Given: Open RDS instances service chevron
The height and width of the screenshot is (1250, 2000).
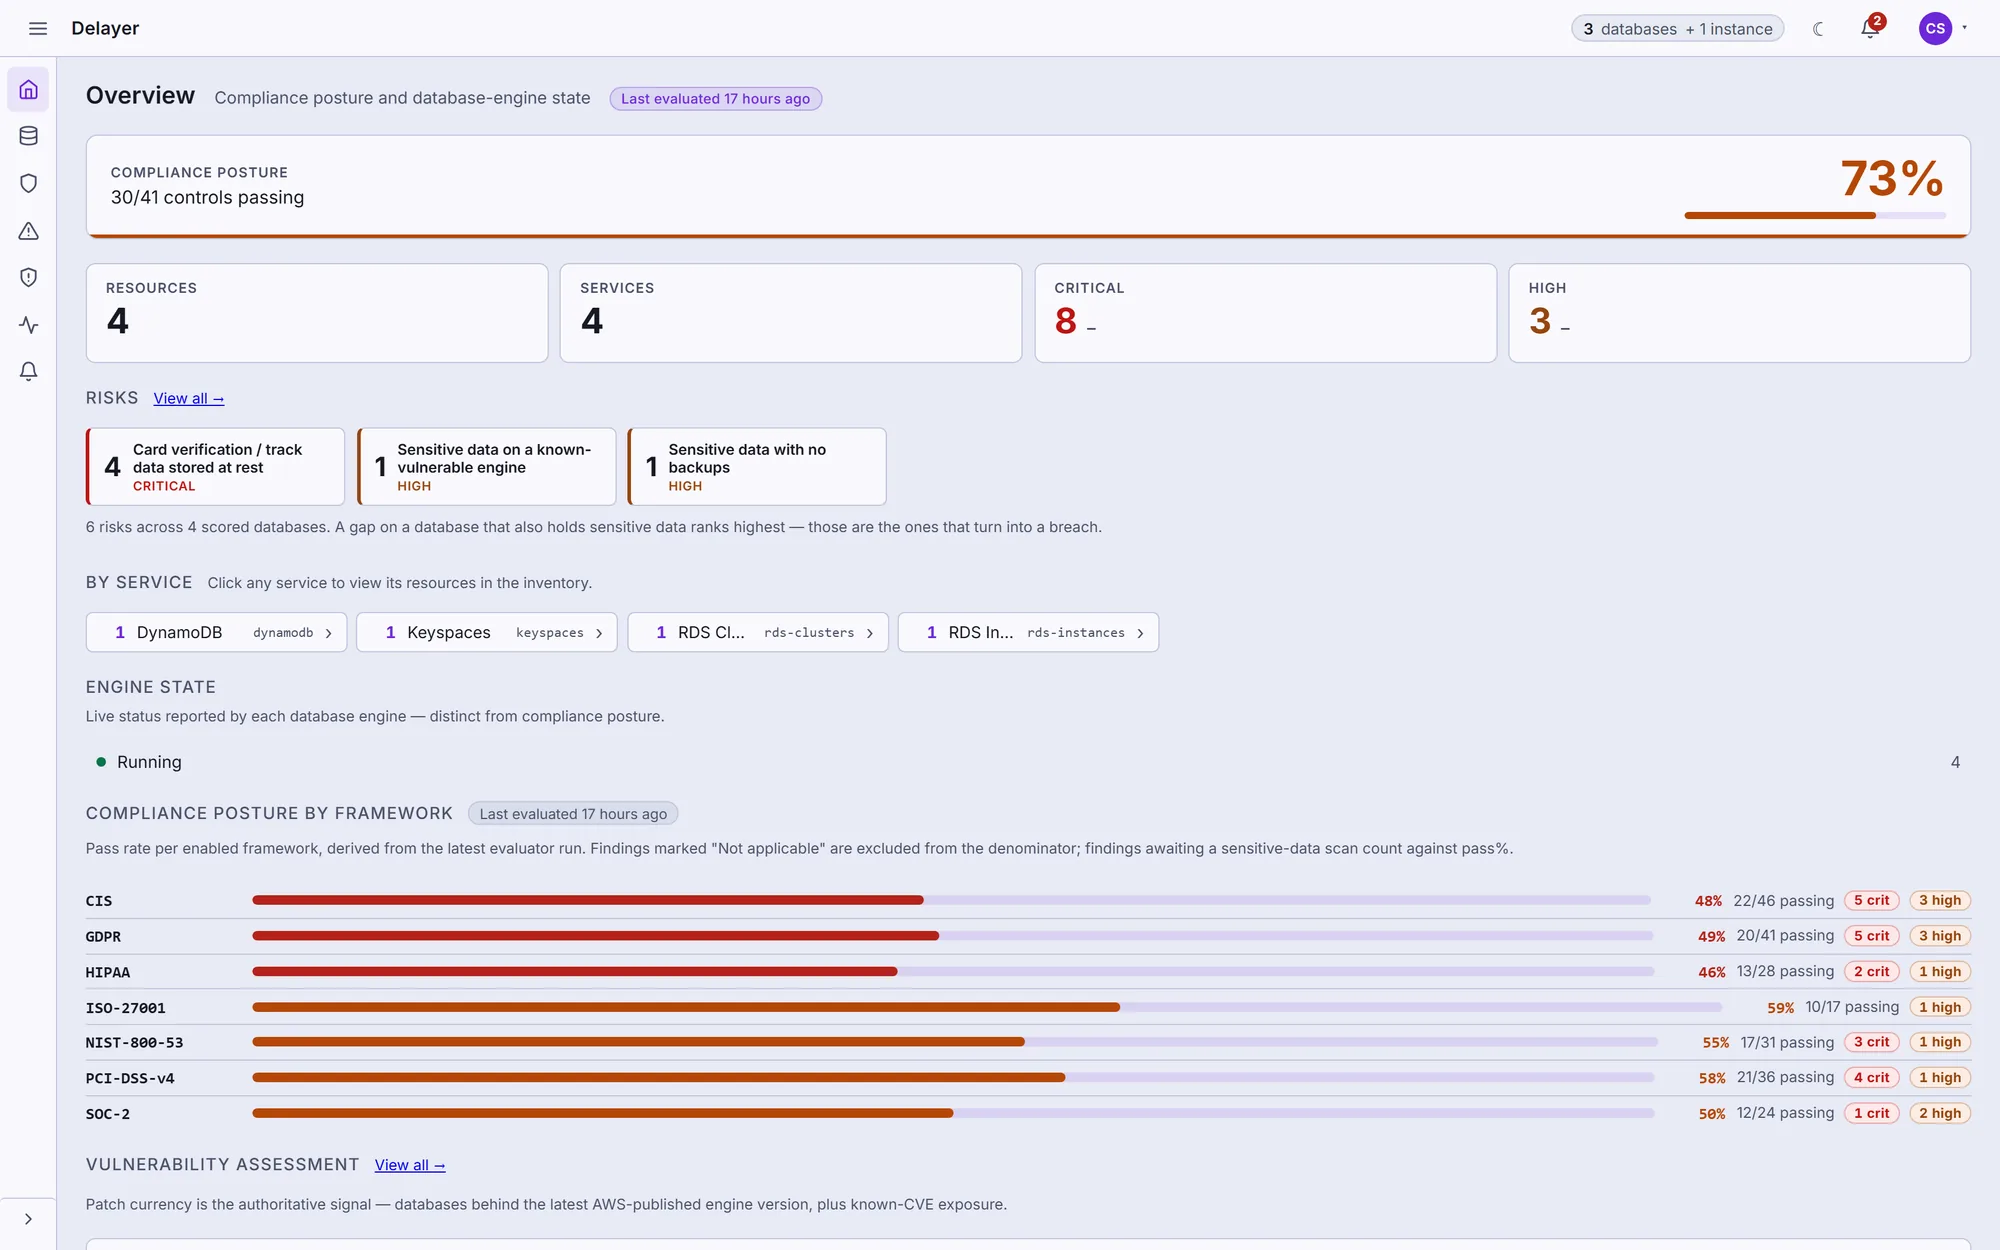Looking at the screenshot, I should click(x=1140, y=633).
